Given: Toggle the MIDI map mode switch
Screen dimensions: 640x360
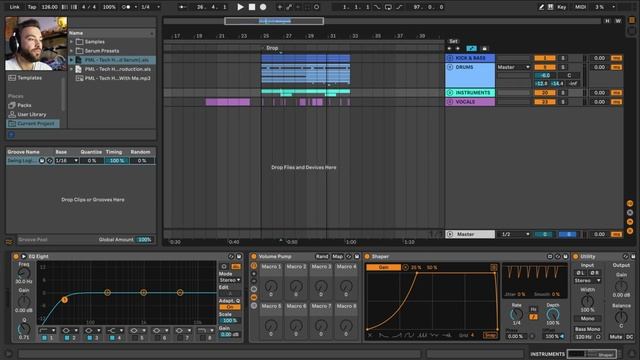Looking at the screenshot, I should [x=580, y=7].
